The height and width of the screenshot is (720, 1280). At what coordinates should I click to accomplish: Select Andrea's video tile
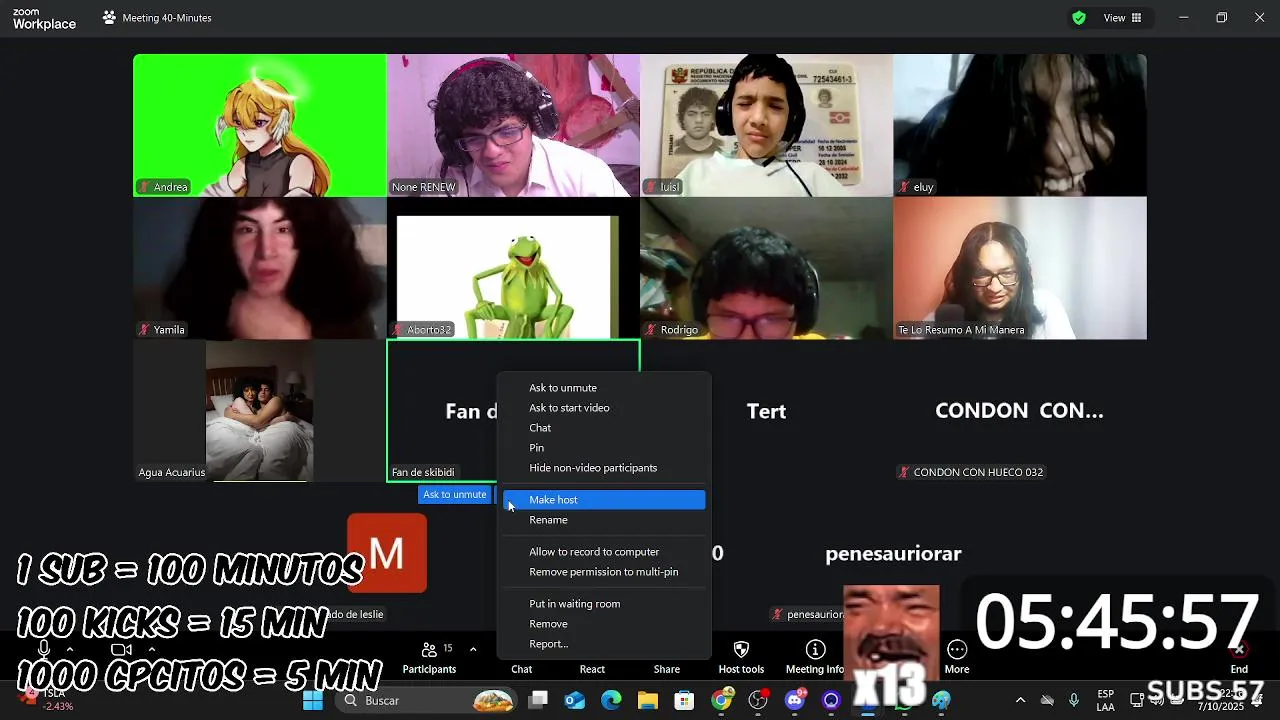(260, 125)
